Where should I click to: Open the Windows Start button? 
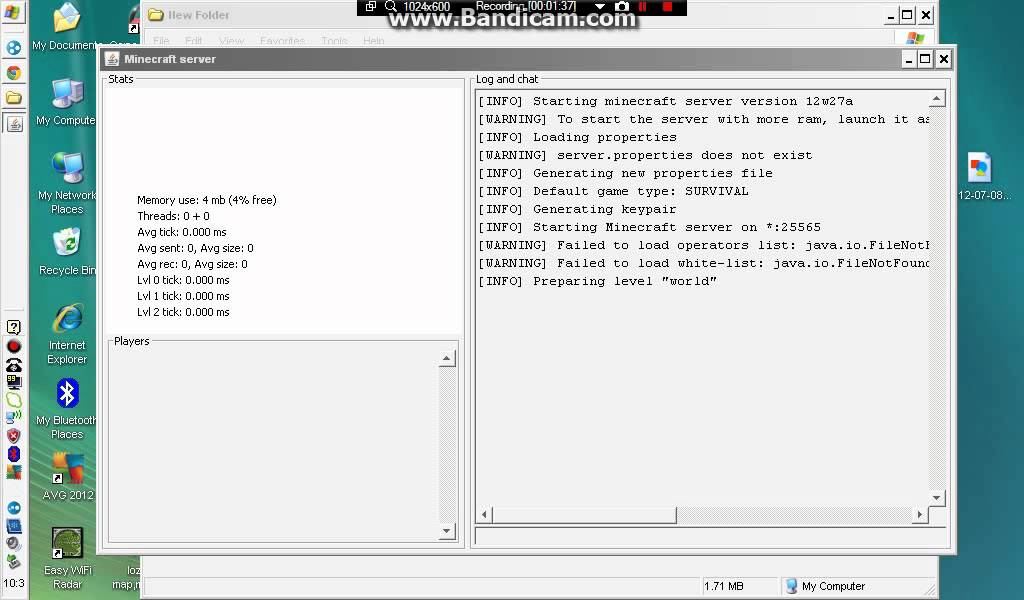pos(12,12)
